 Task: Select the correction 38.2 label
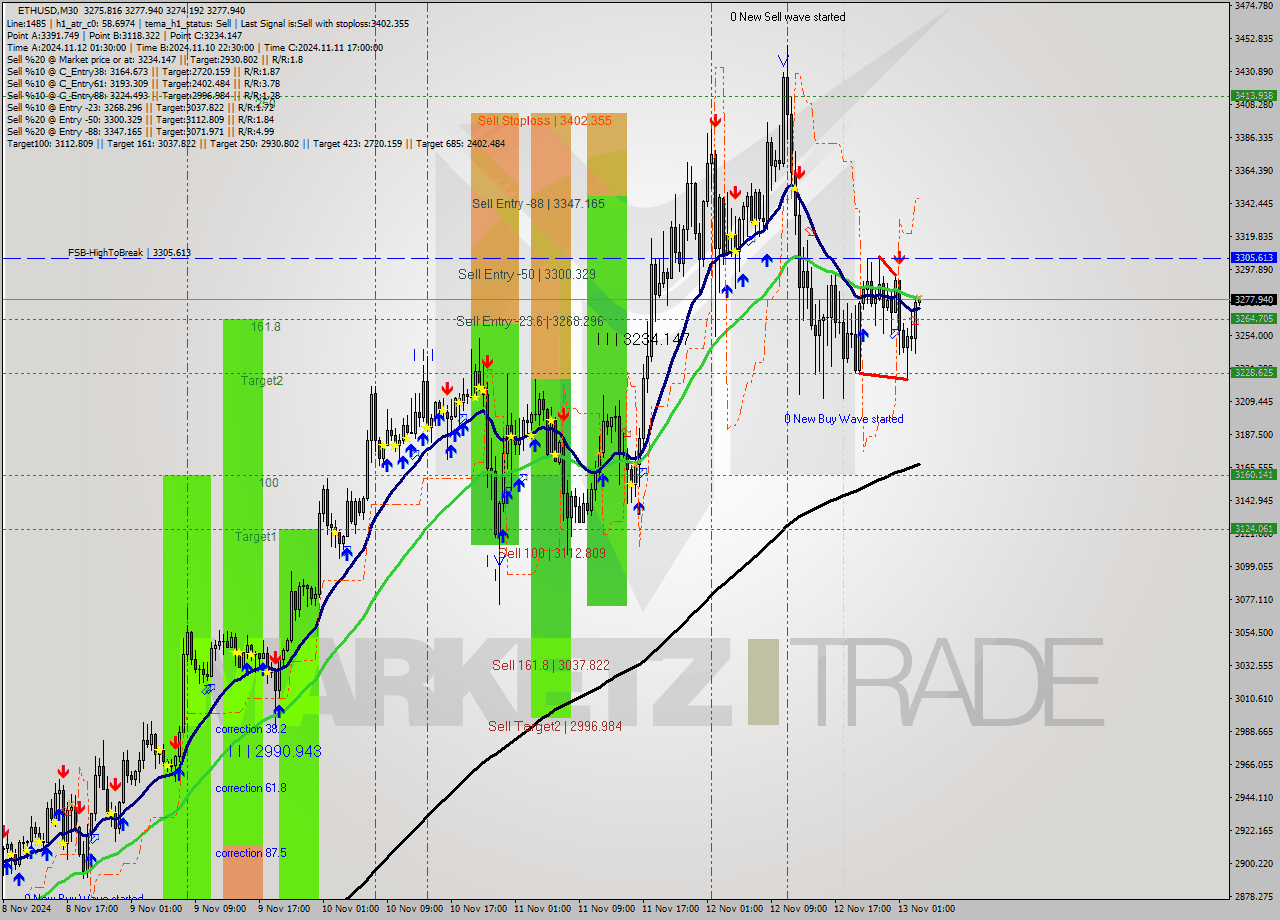251,729
